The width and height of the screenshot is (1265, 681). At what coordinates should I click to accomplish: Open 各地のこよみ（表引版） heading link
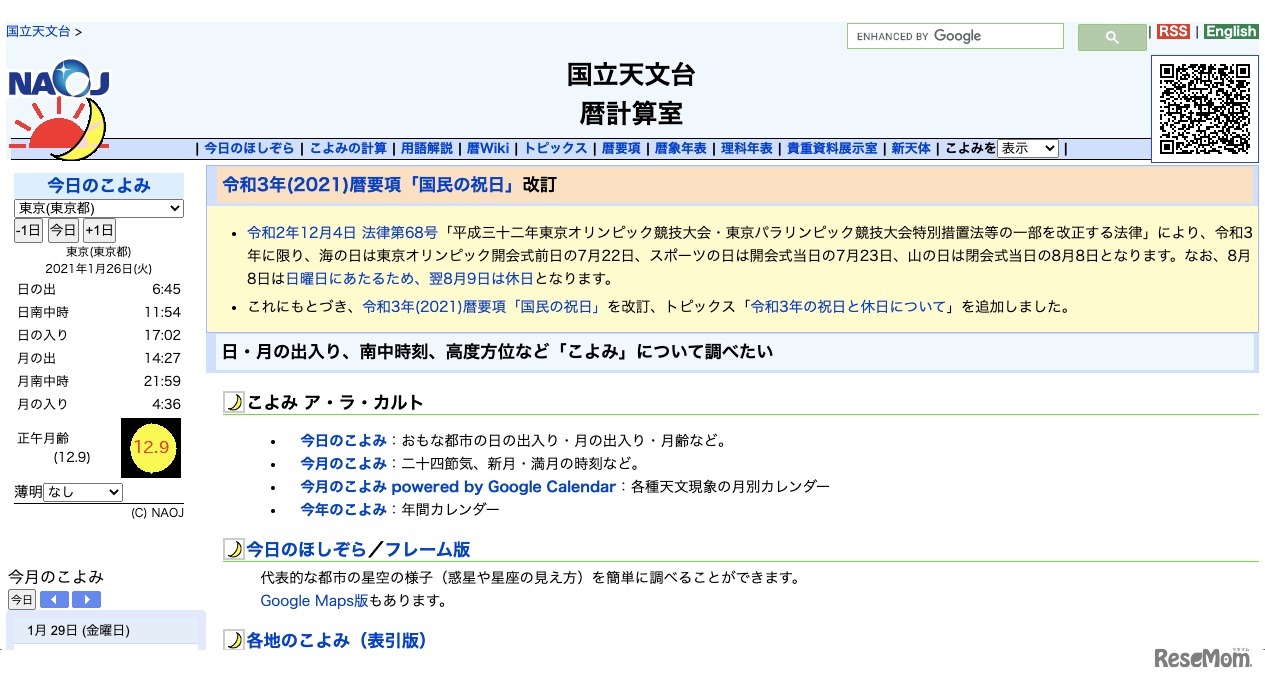coord(336,640)
